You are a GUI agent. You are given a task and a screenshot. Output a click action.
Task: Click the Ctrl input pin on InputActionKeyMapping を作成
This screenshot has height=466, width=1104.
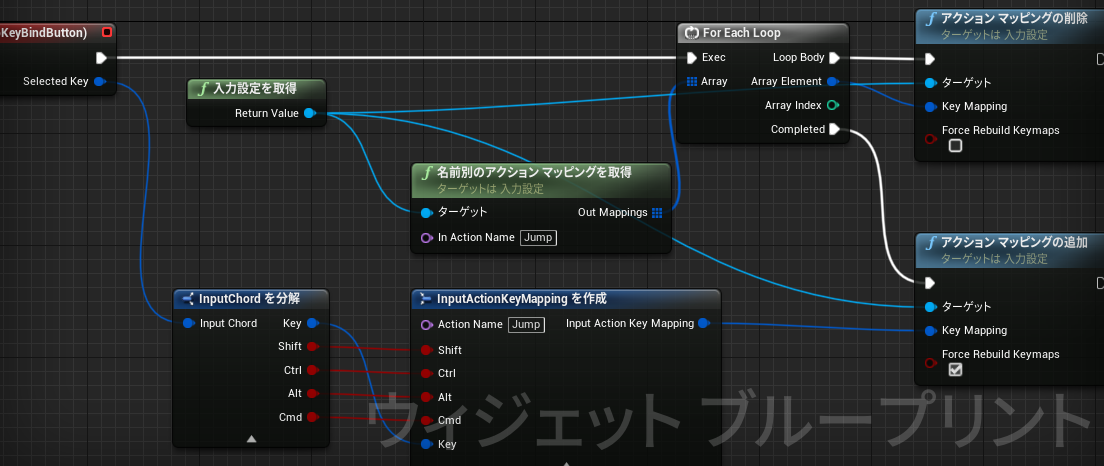(x=426, y=373)
